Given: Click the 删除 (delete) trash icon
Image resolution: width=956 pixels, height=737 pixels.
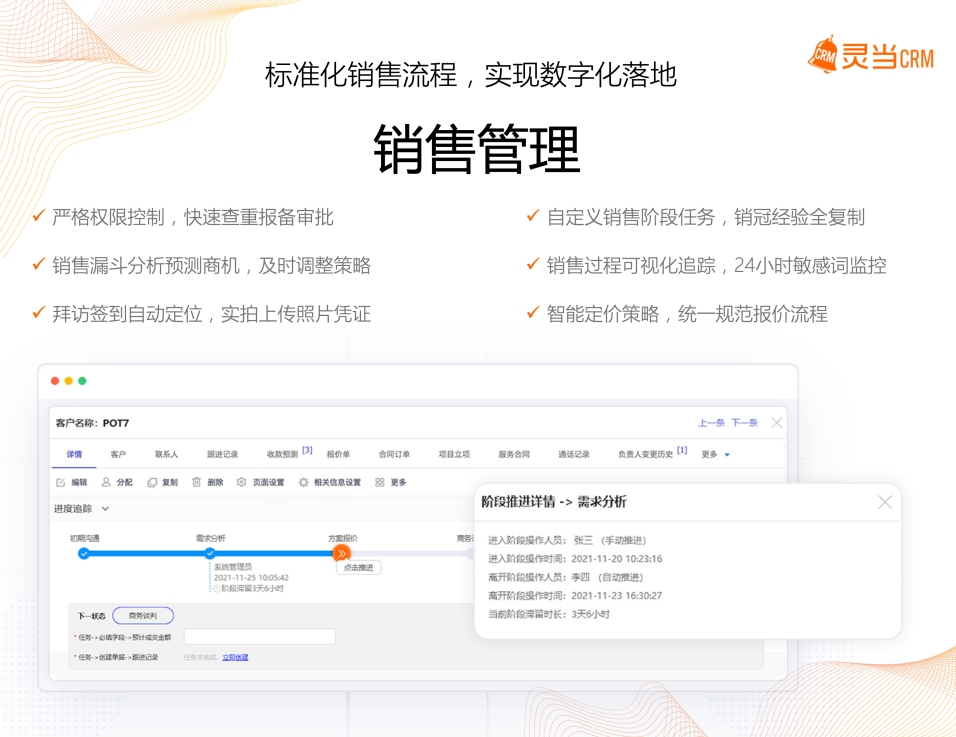Looking at the screenshot, I should click(x=197, y=482).
